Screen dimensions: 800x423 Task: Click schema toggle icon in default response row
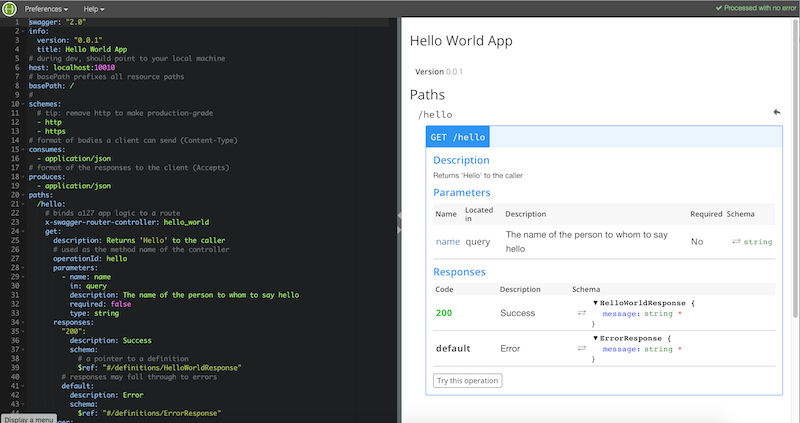tap(582, 349)
